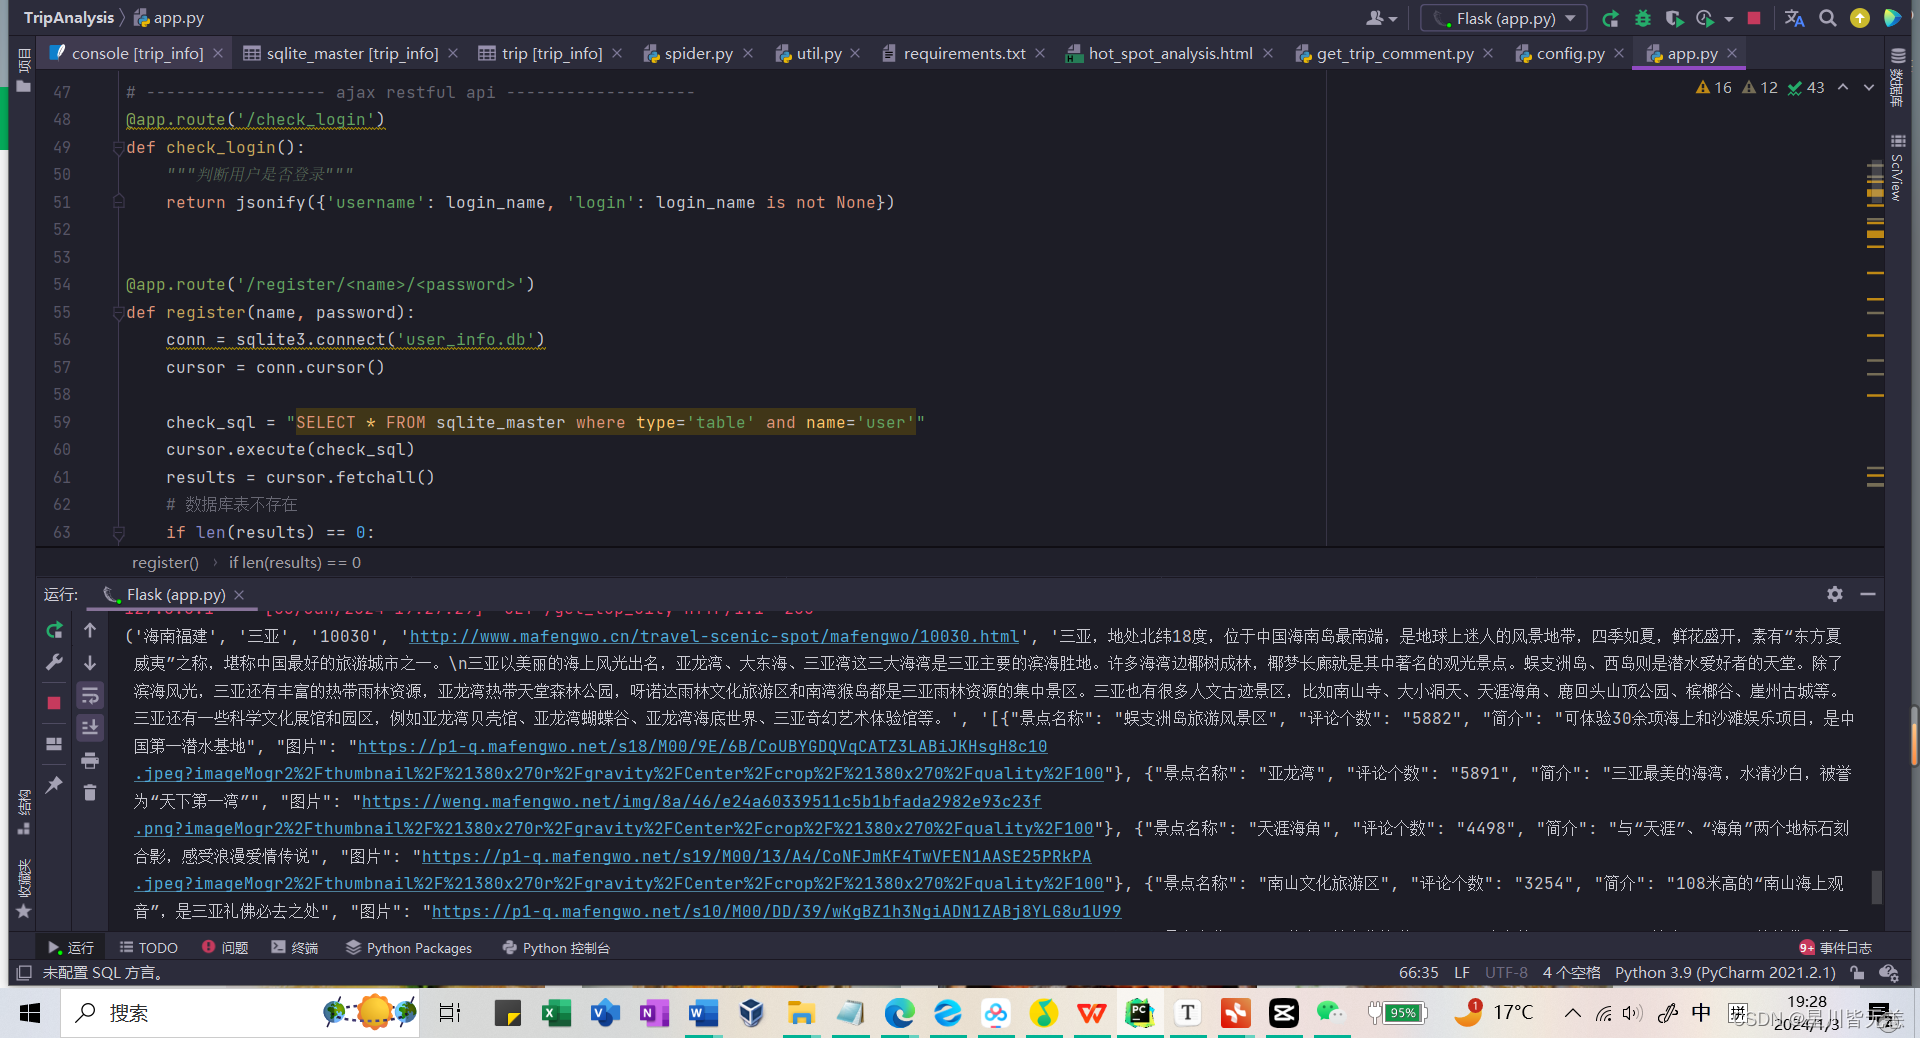Click the rerun Flask green arrow icon

pos(1610,18)
